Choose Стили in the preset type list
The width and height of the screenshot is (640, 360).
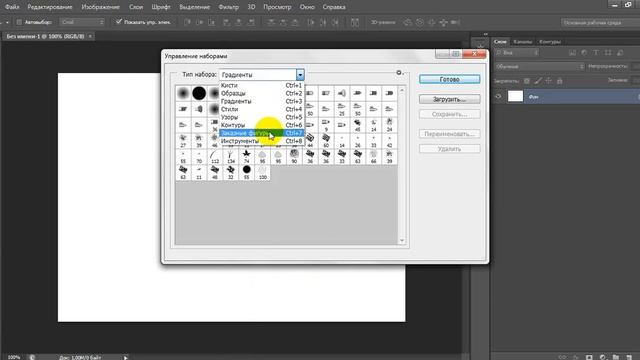[262, 109]
